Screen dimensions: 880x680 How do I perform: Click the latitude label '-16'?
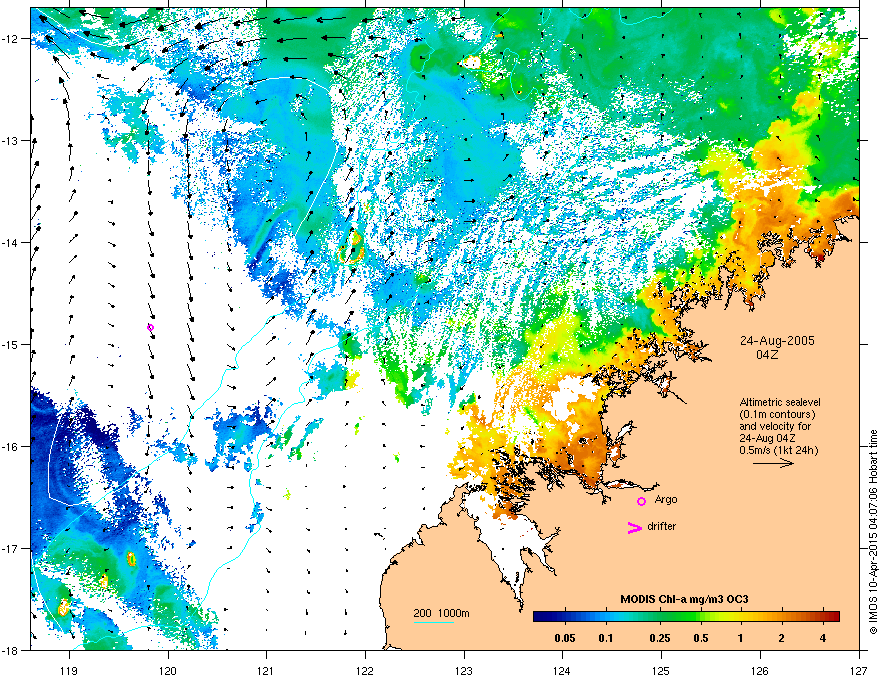pos(10,447)
